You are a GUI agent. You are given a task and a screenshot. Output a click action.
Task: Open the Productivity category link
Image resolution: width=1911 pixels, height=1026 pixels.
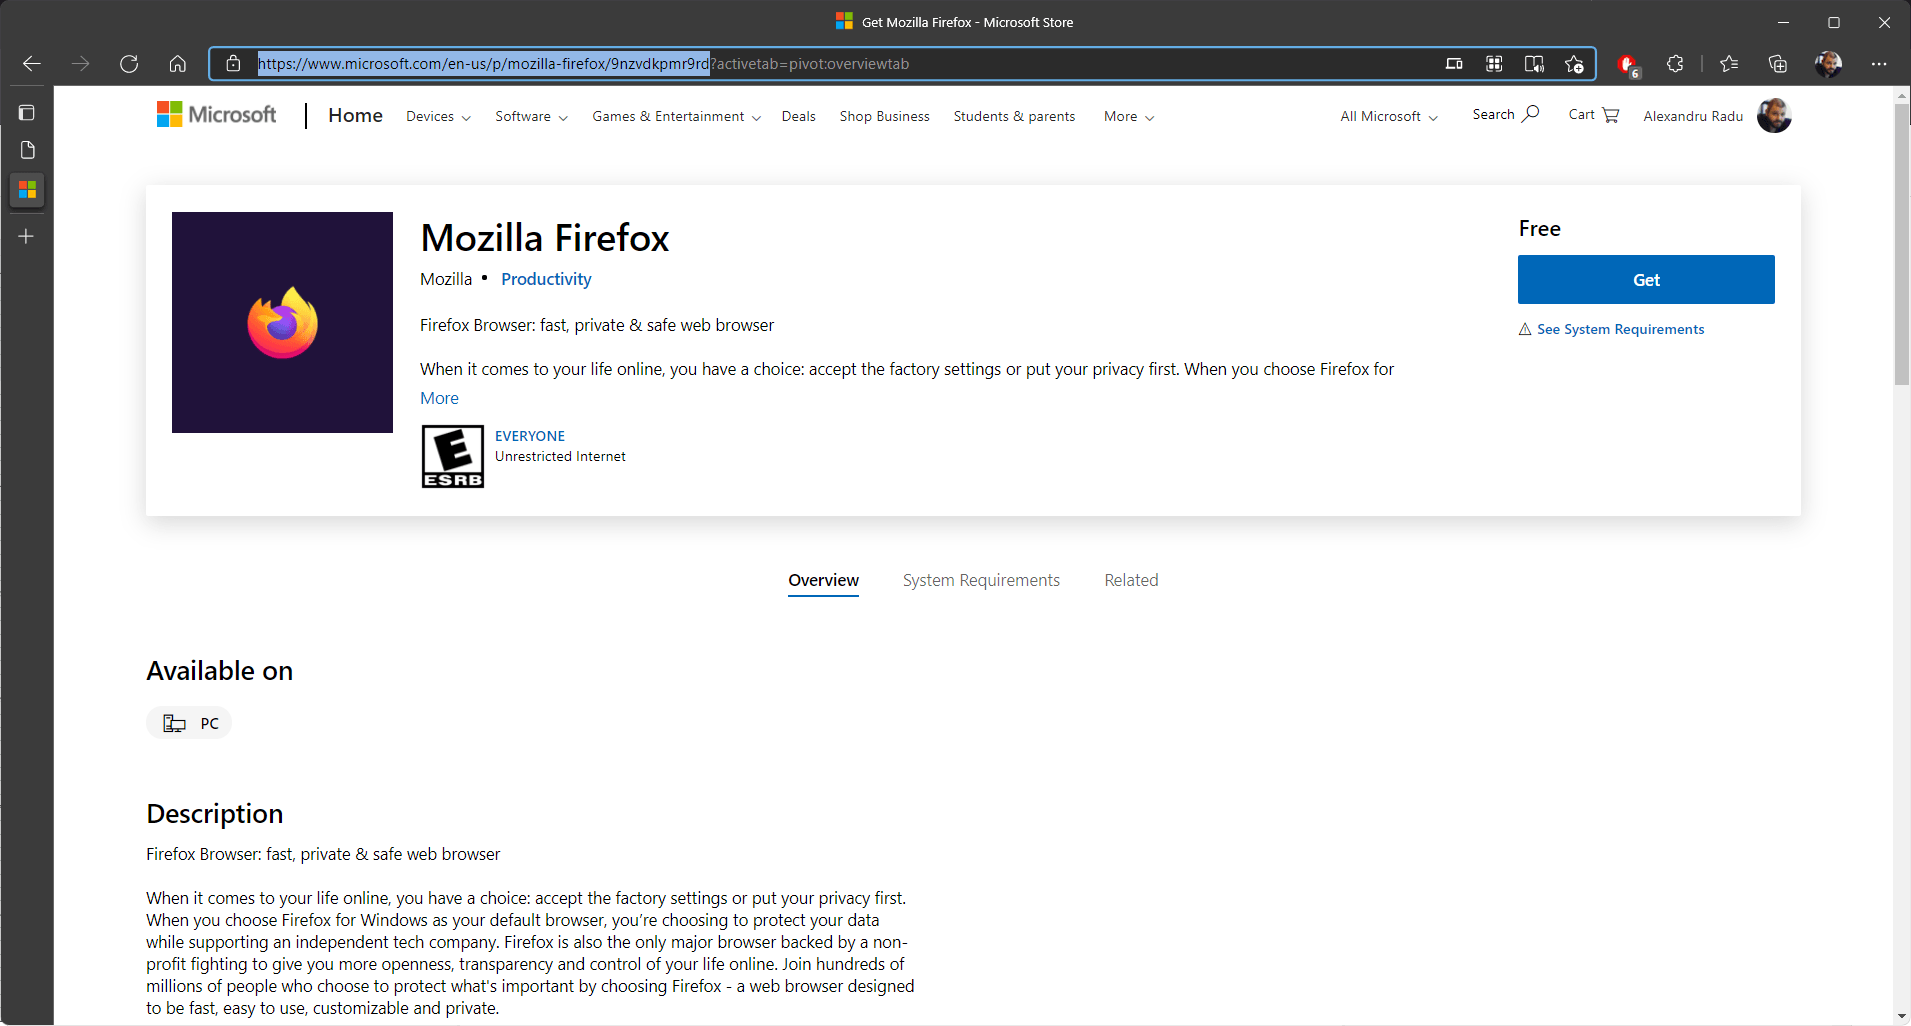(546, 279)
